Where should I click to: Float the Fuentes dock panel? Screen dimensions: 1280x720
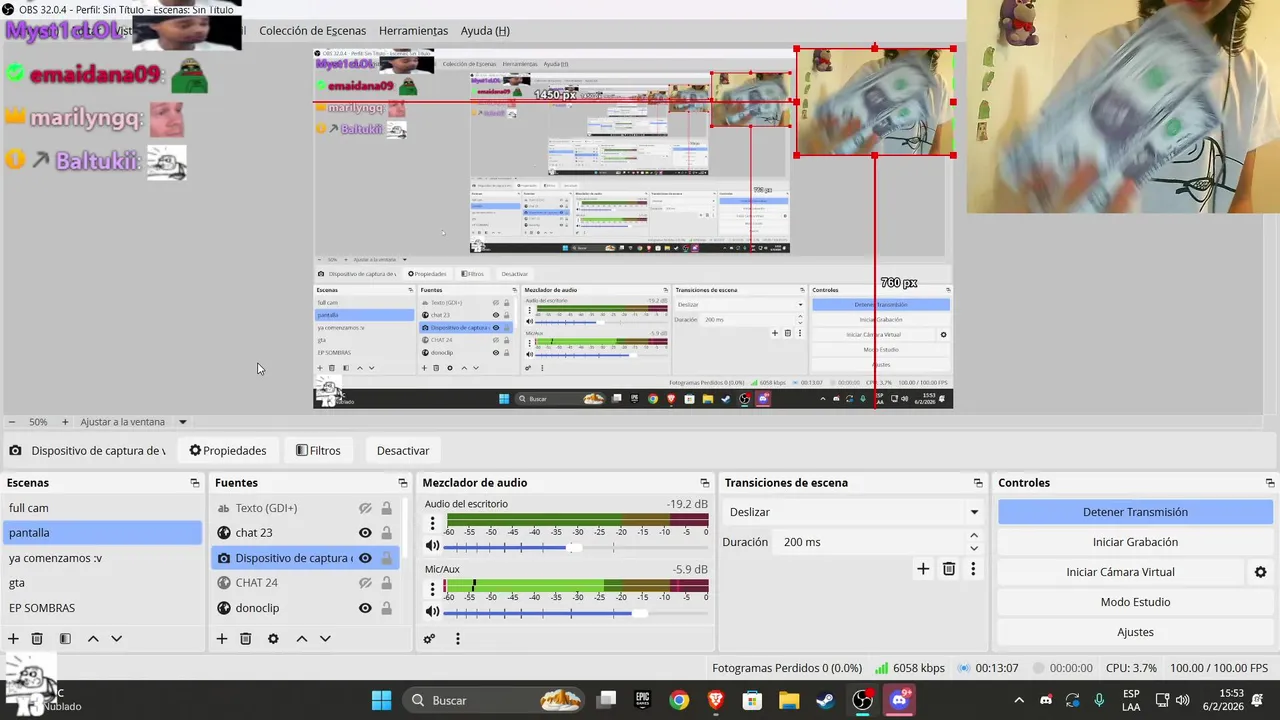[x=403, y=483]
